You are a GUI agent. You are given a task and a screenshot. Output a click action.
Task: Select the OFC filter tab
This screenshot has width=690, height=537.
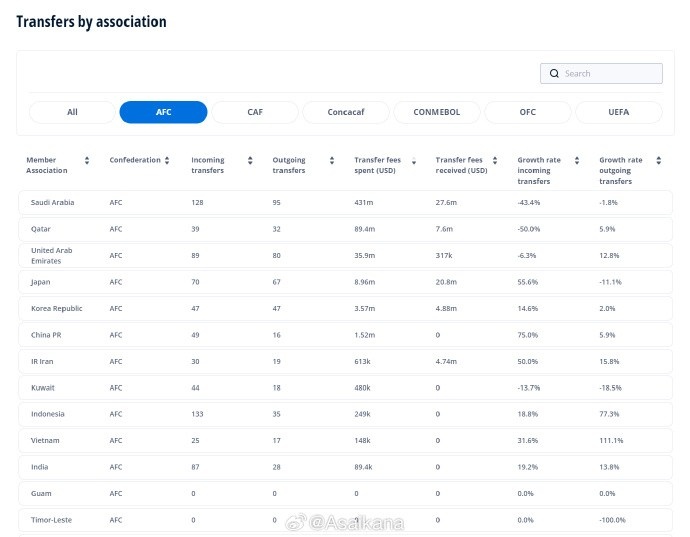tap(528, 112)
